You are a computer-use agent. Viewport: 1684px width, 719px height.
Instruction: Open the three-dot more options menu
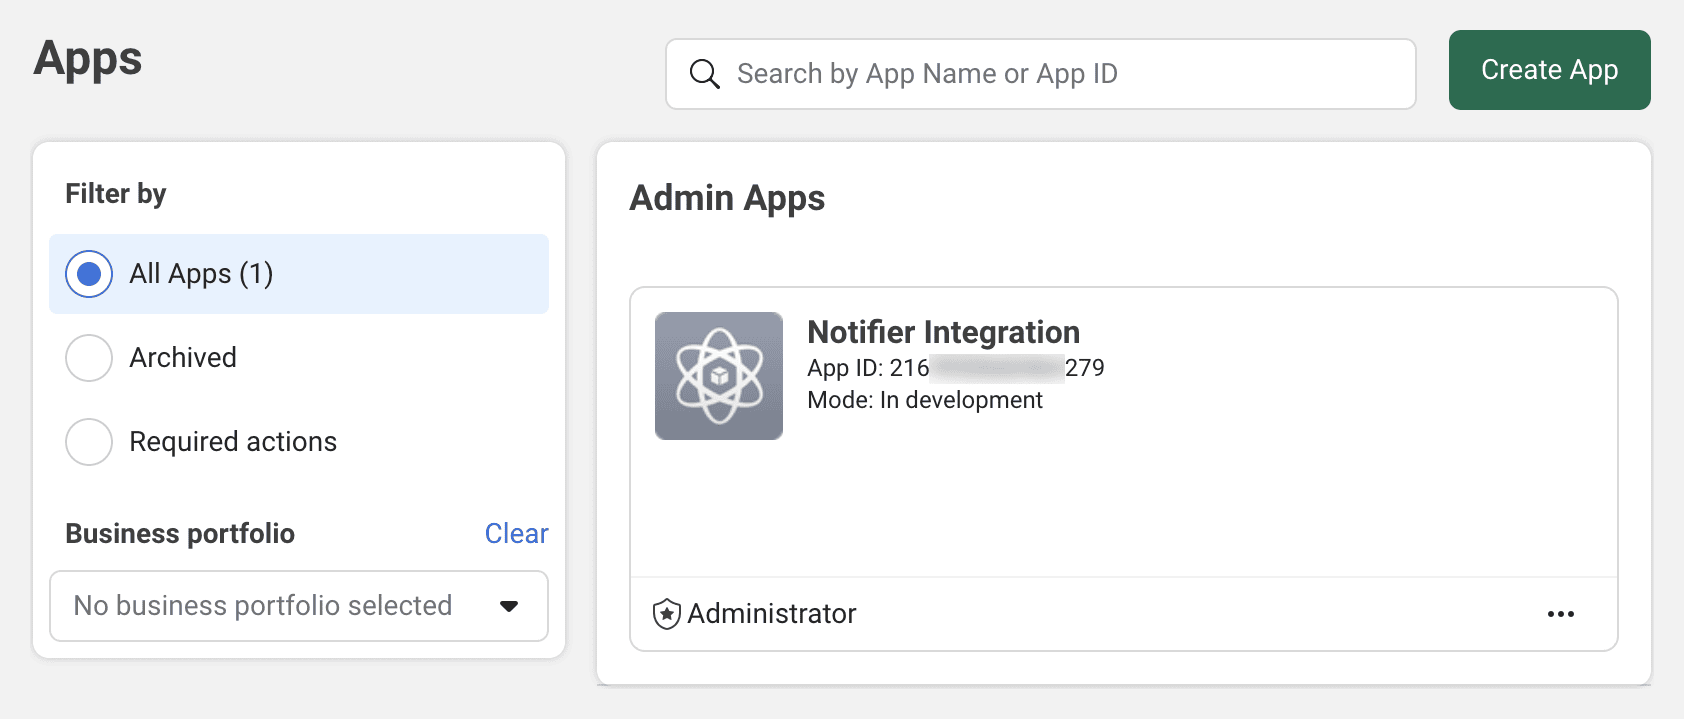pyautogui.click(x=1561, y=614)
